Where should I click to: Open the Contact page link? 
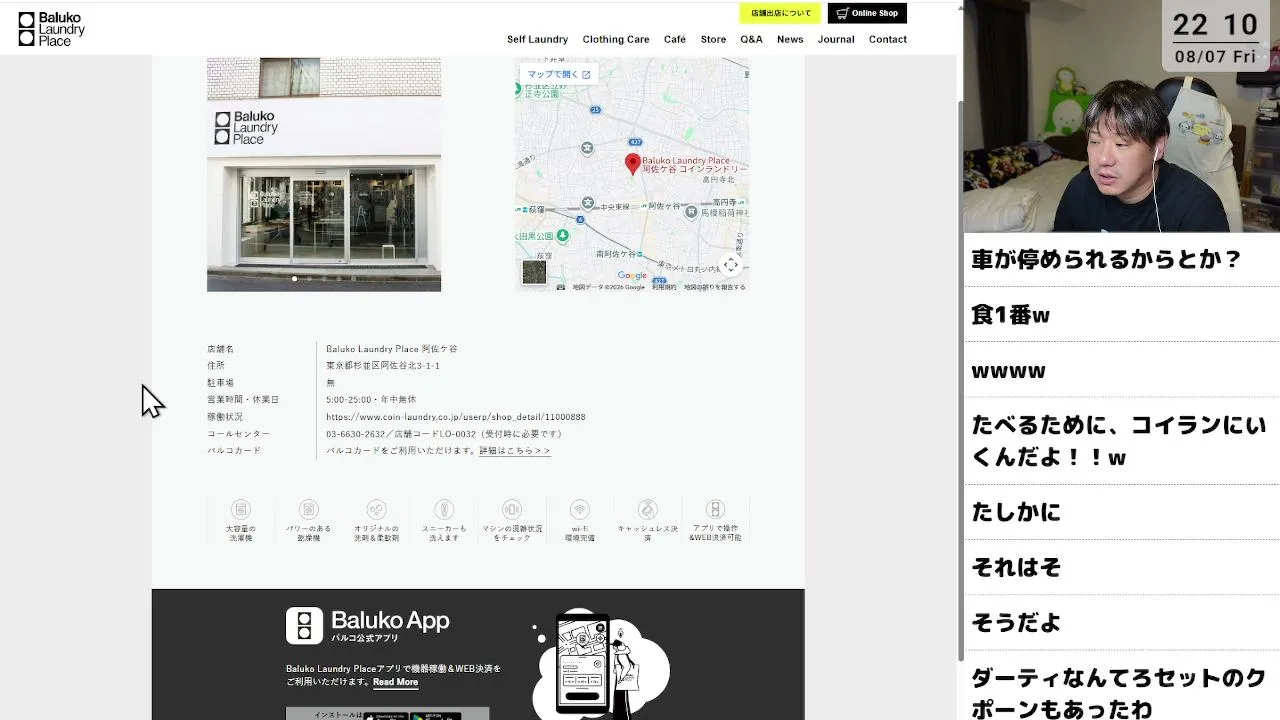click(888, 39)
